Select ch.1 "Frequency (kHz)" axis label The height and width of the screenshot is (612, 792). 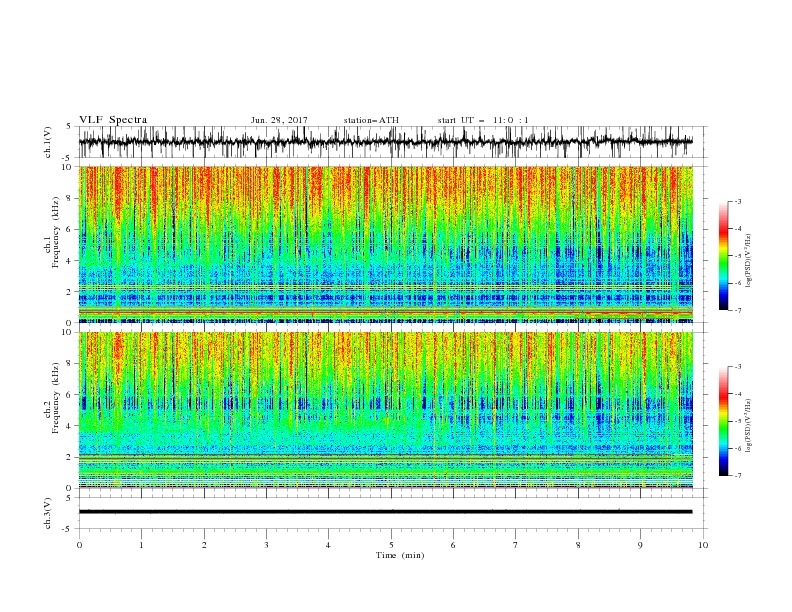(55, 233)
